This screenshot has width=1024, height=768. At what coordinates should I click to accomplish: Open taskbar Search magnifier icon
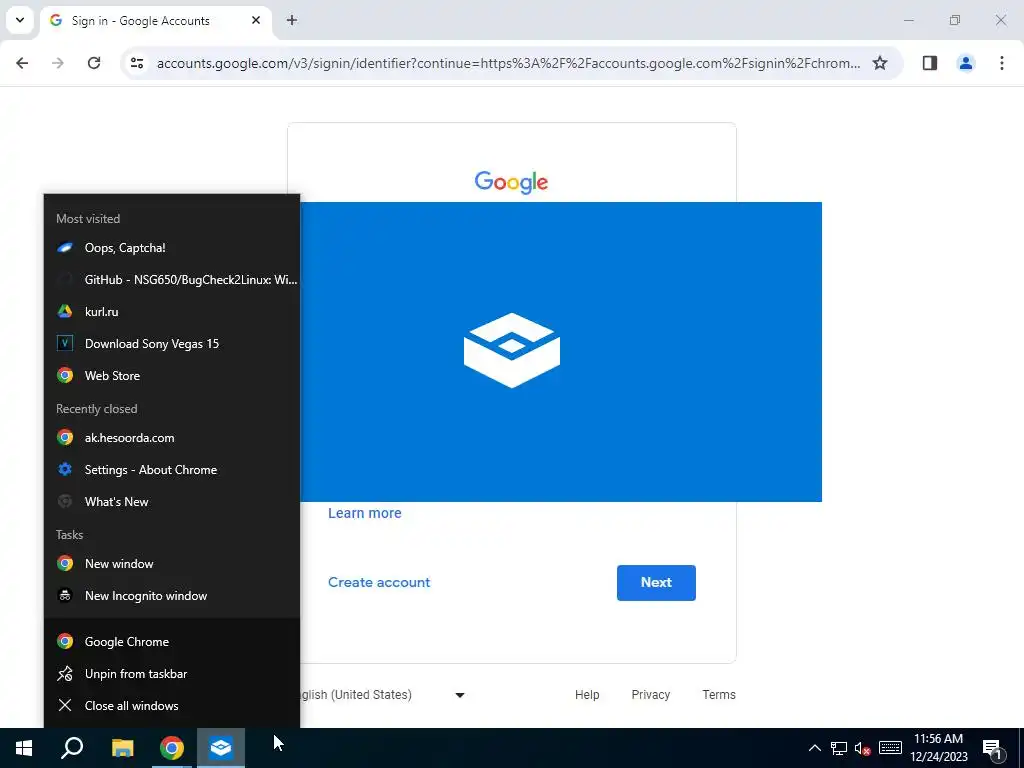click(72, 748)
